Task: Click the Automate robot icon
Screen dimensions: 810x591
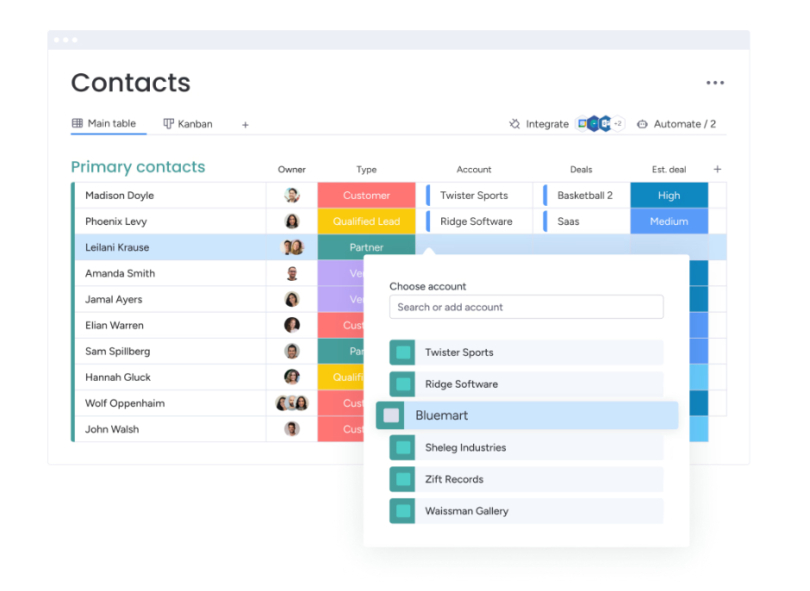Action: pyautogui.click(x=641, y=124)
